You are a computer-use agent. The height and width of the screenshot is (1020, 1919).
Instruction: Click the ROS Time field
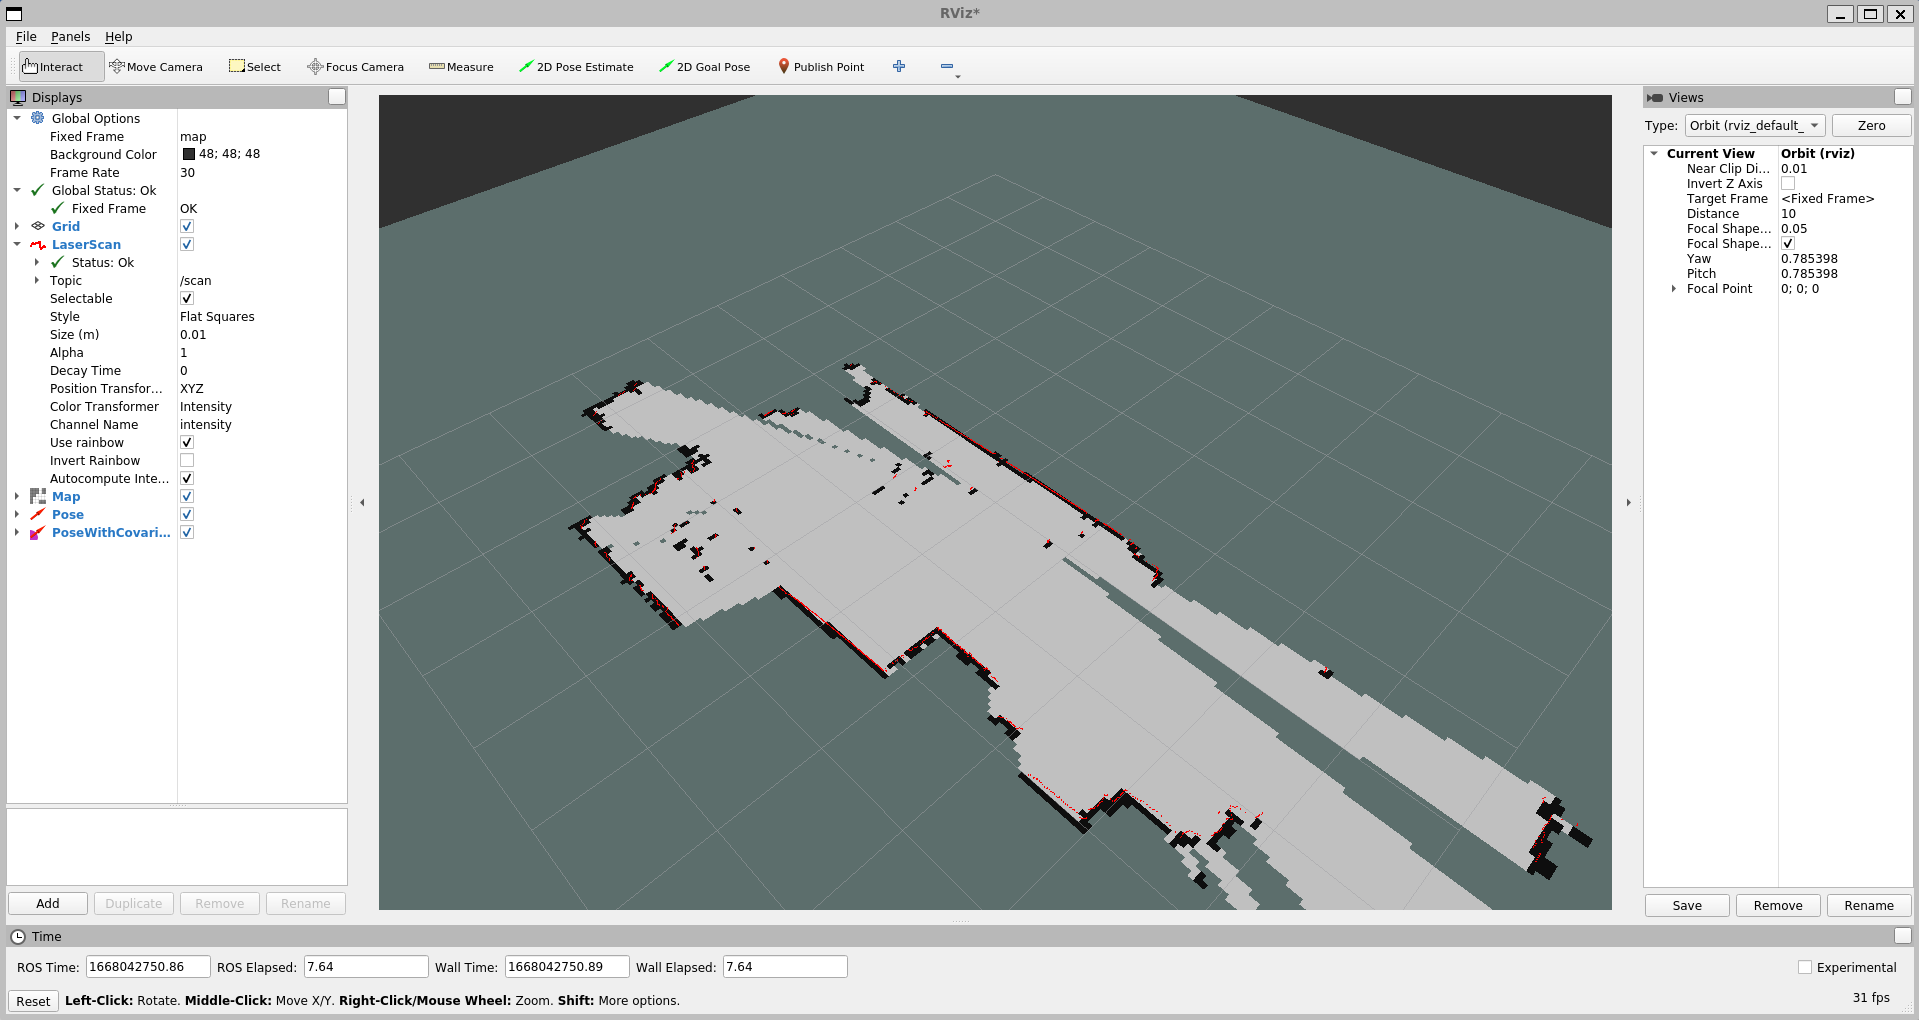coord(148,967)
